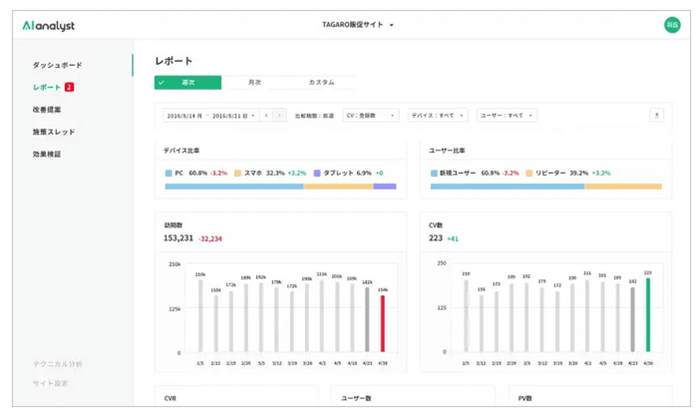Viewport: 700px width, 418px height.
Task: Click the ユーザー数 card heading
Action: point(356,398)
